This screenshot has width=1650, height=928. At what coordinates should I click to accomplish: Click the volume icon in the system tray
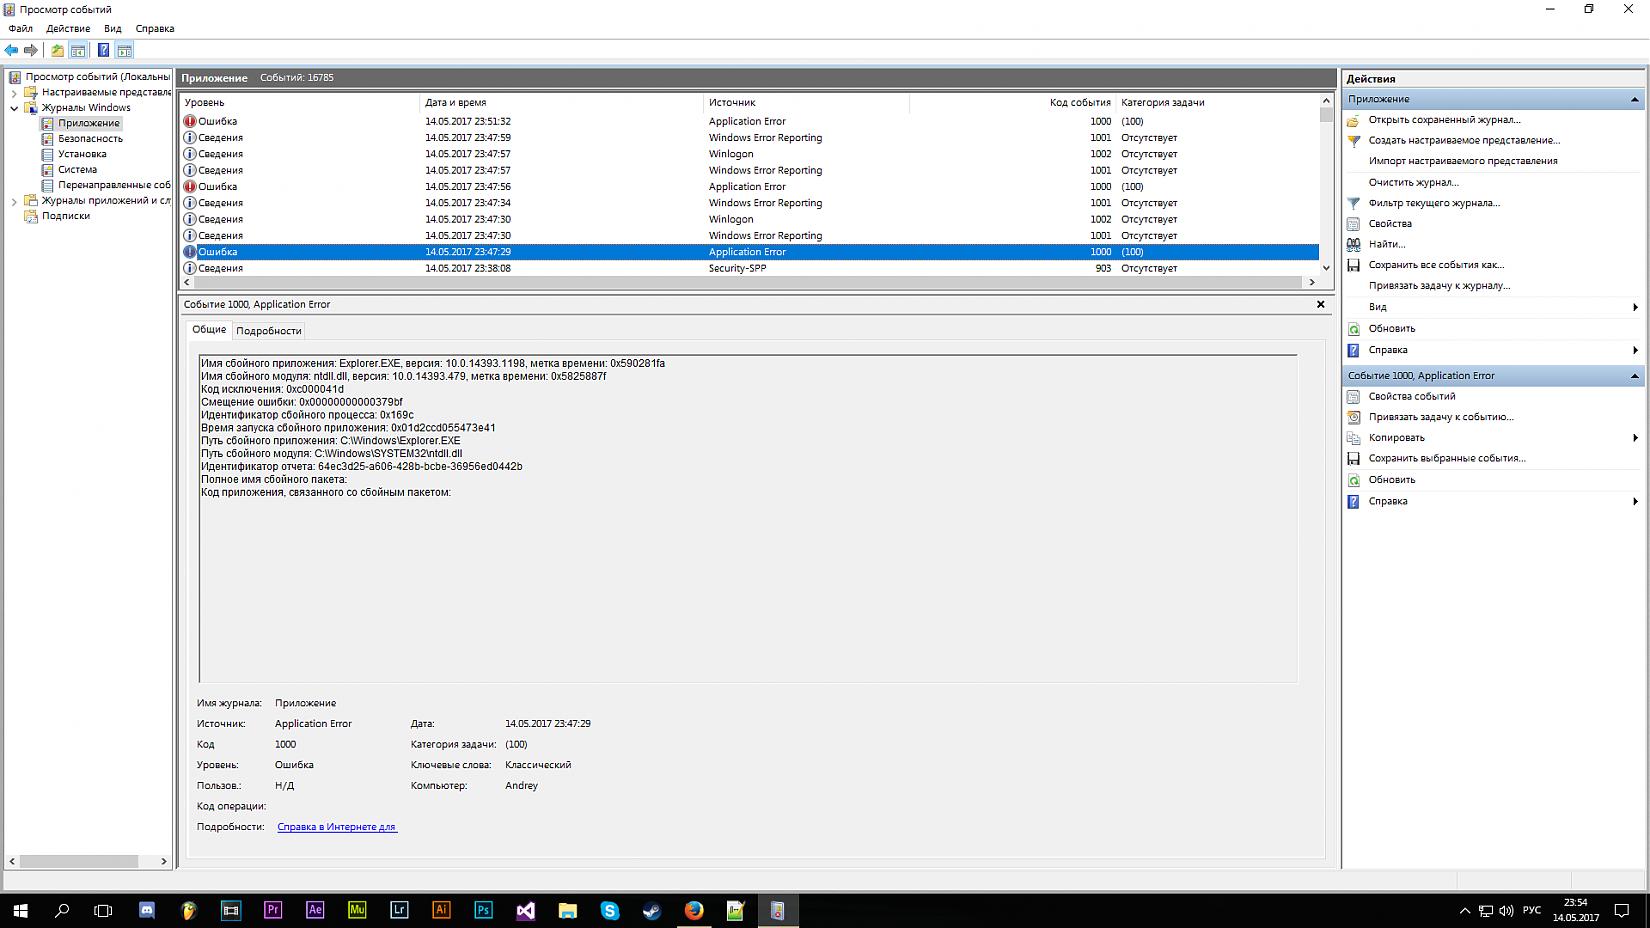tap(1507, 910)
